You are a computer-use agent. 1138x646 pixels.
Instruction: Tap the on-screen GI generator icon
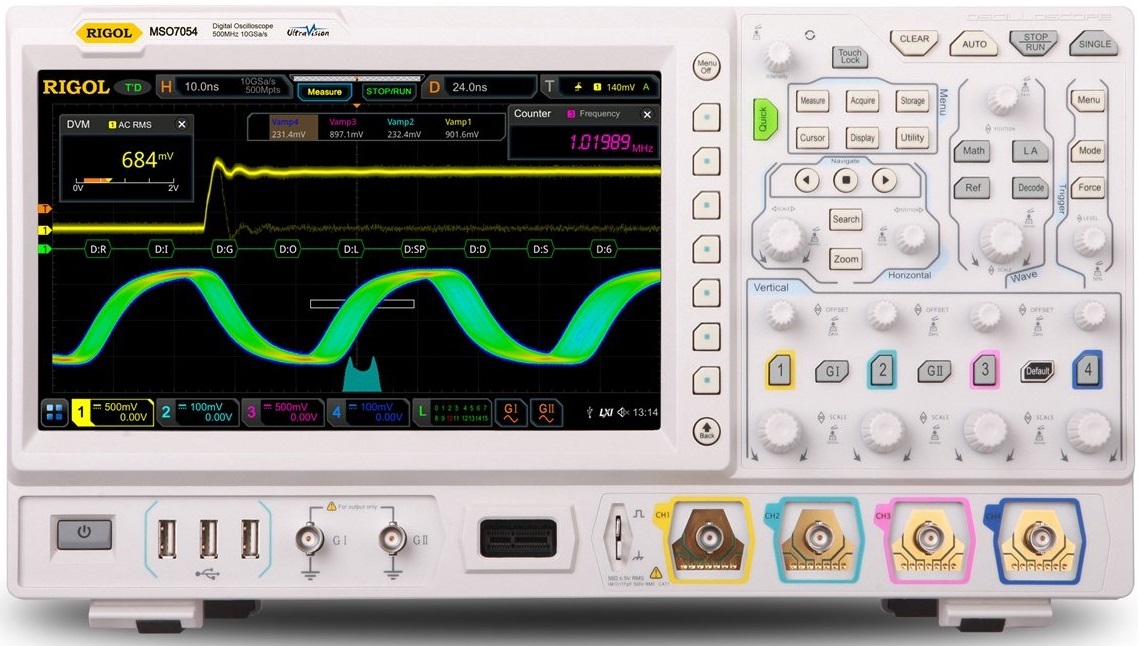coord(511,412)
